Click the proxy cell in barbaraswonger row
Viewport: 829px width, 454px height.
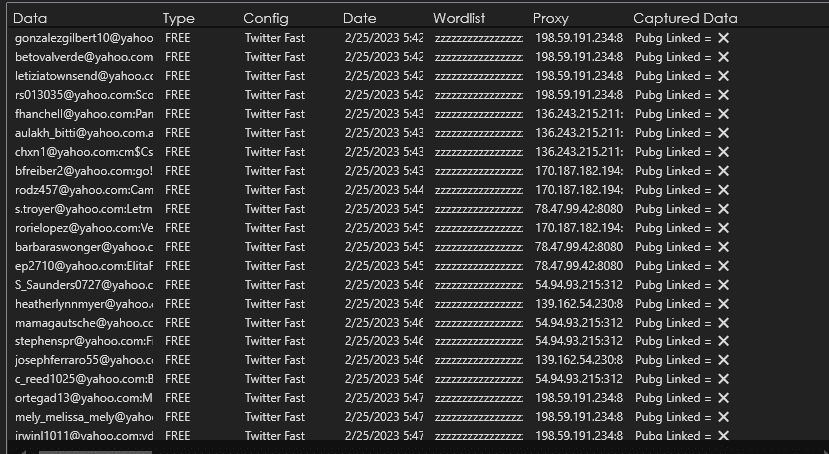coord(579,247)
